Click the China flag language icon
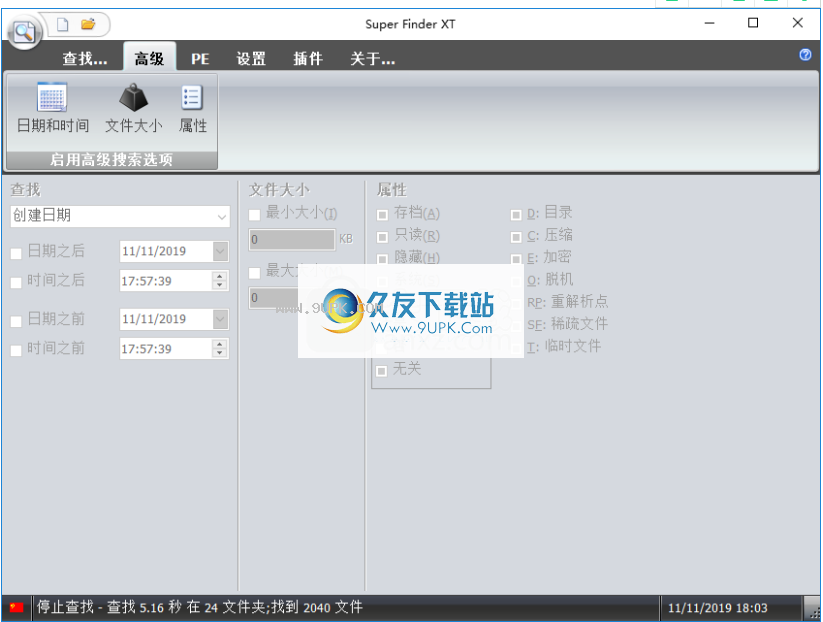 click(17, 607)
